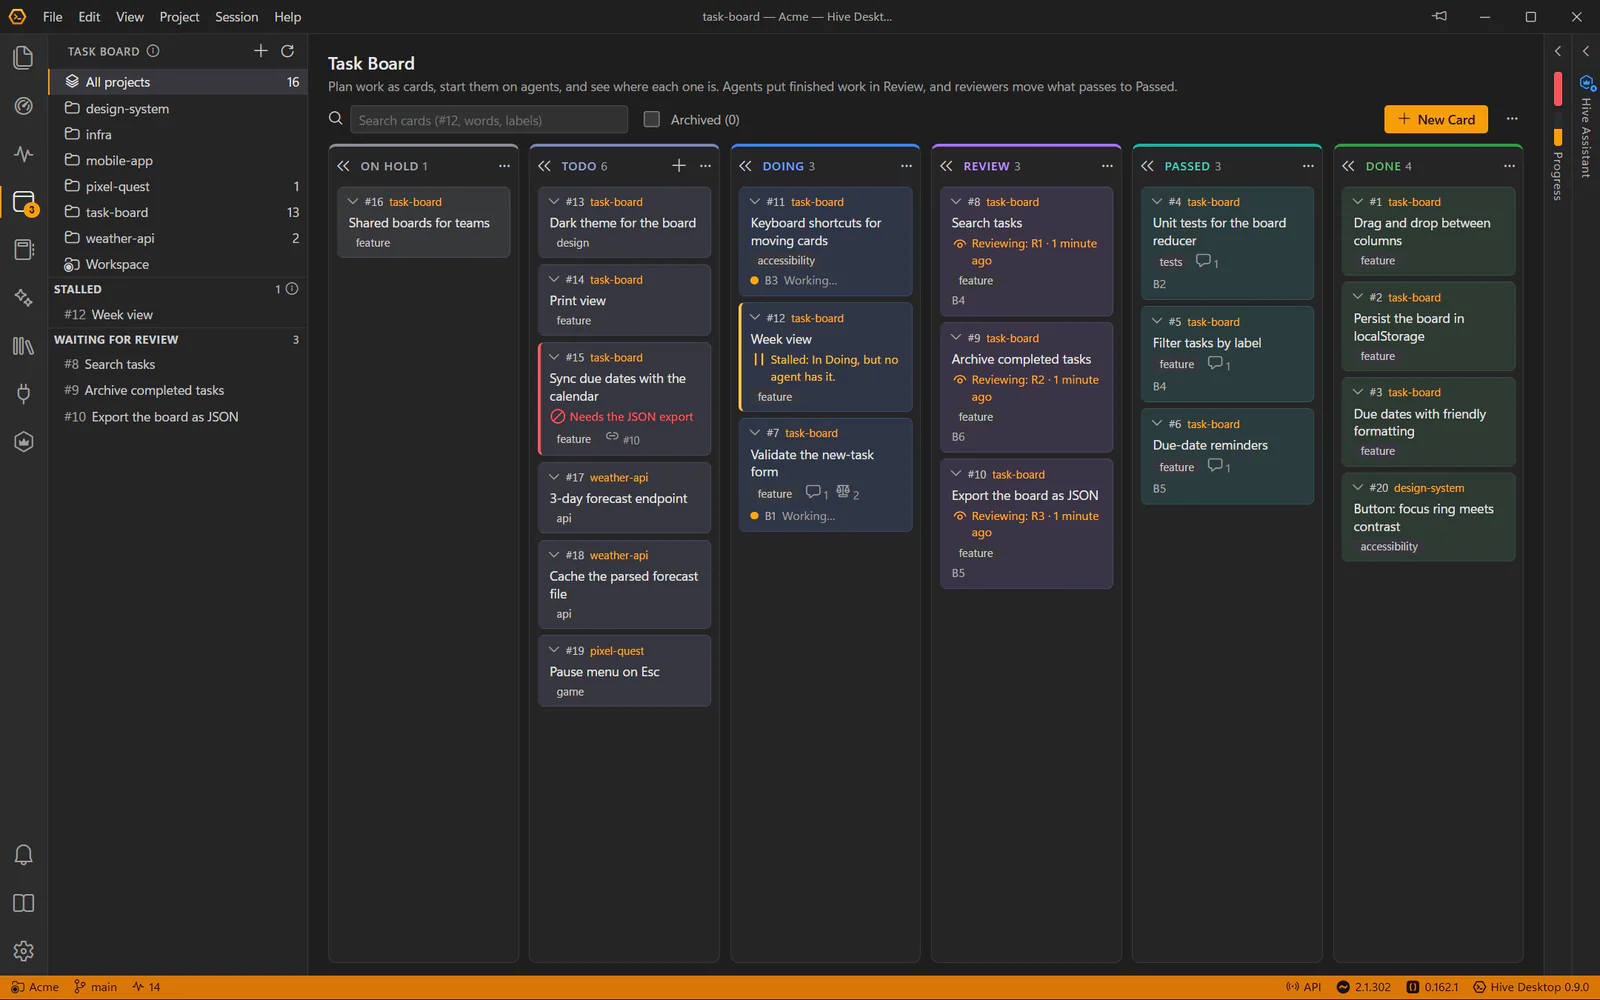Collapse the REVIEW column
1600x1000 pixels.
click(947, 166)
